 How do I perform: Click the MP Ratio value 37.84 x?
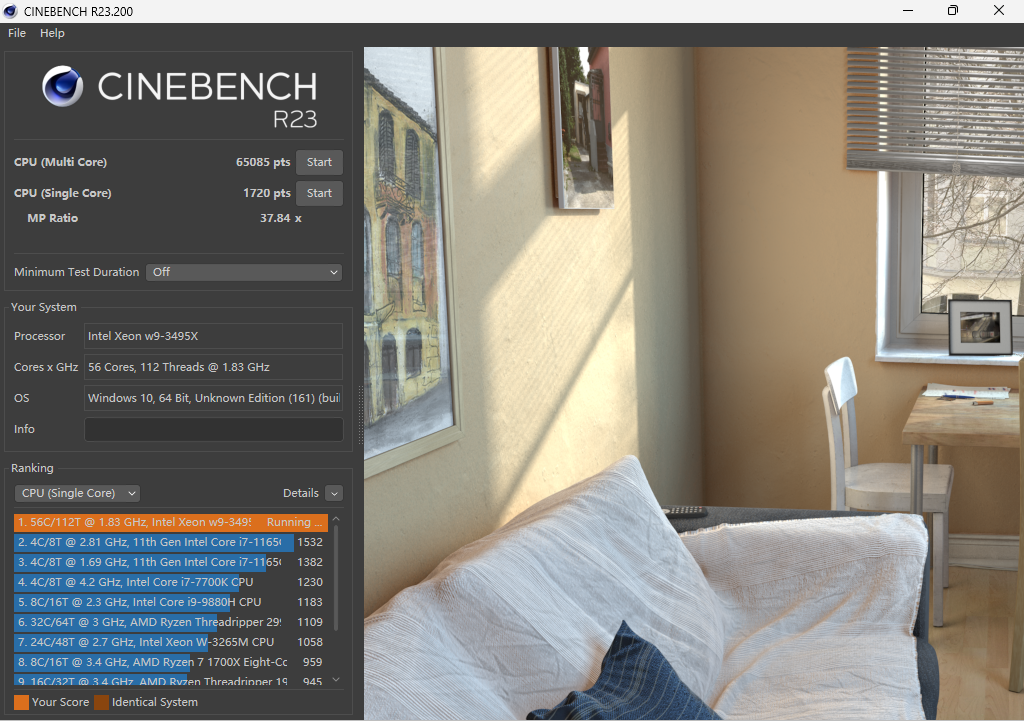[281, 218]
